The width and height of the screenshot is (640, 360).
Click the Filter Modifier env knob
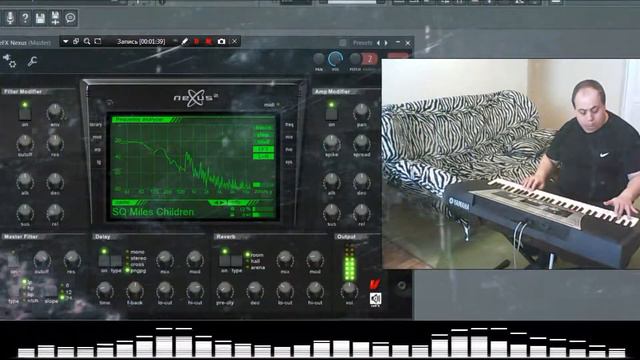click(55, 112)
